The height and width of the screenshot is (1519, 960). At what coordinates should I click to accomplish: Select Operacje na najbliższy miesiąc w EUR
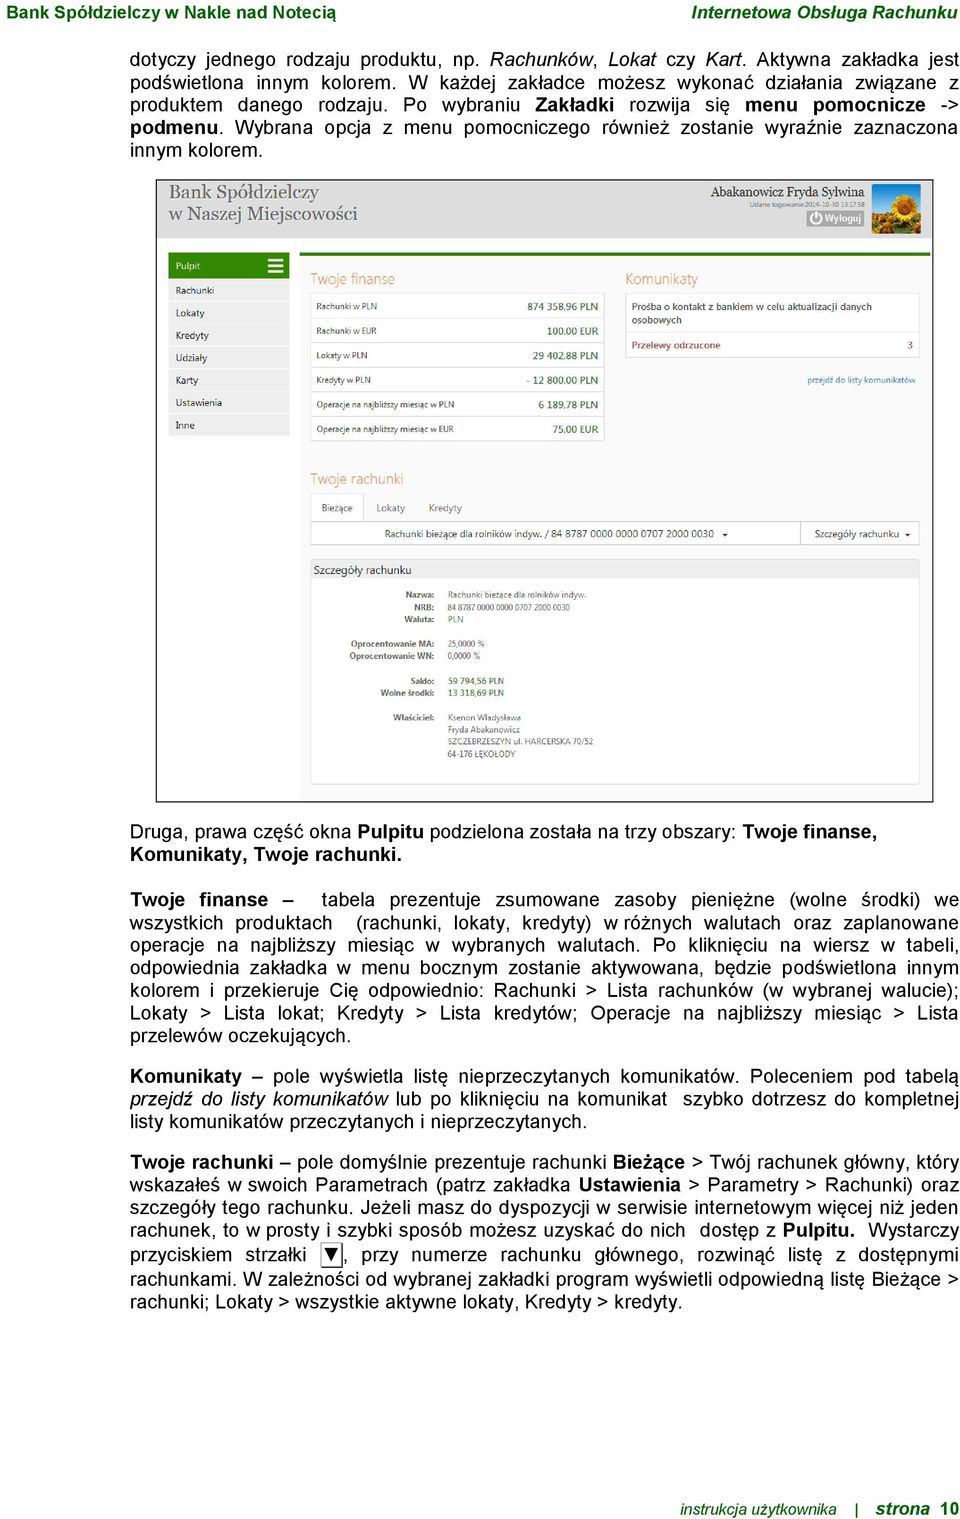coord(457,429)
